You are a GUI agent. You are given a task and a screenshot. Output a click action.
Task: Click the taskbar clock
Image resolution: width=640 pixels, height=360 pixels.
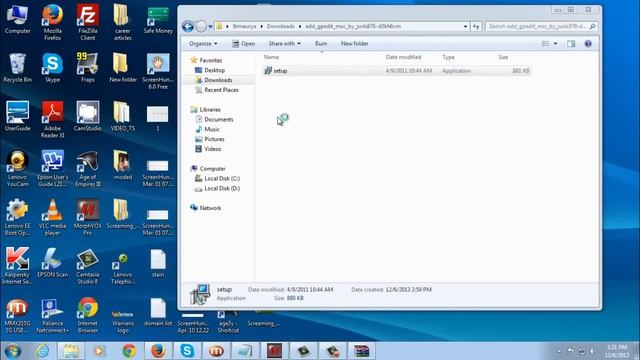(x=616, y=351)
